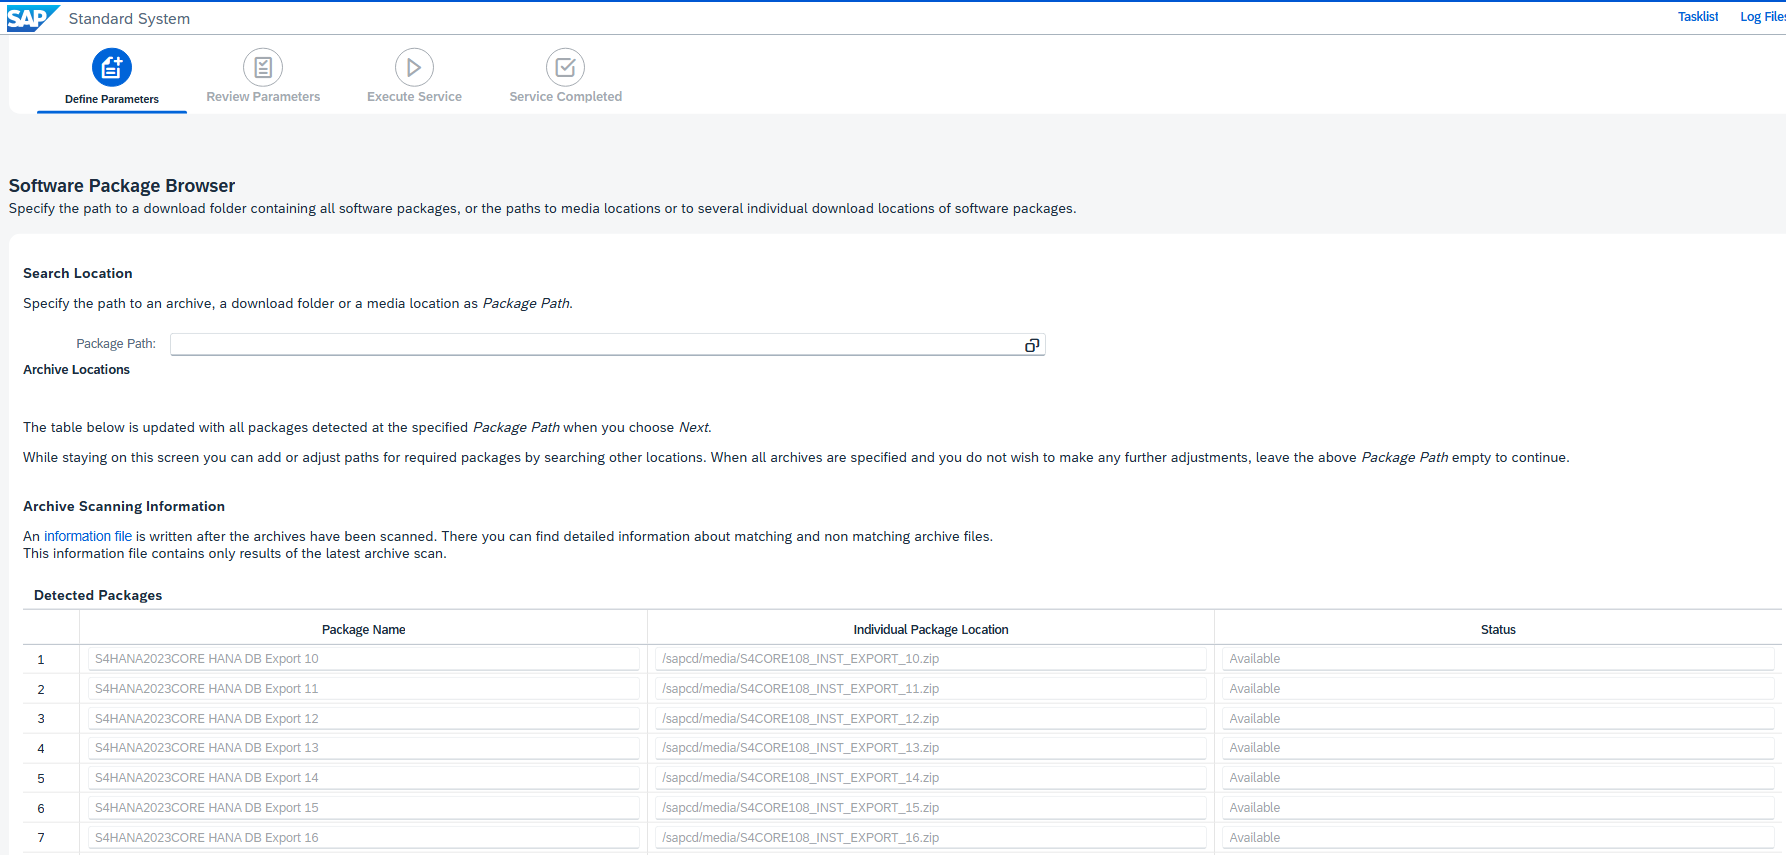This screenshot has height=855, width=1786.
Task: Click the Package Path field label
Action: point(116,344)
